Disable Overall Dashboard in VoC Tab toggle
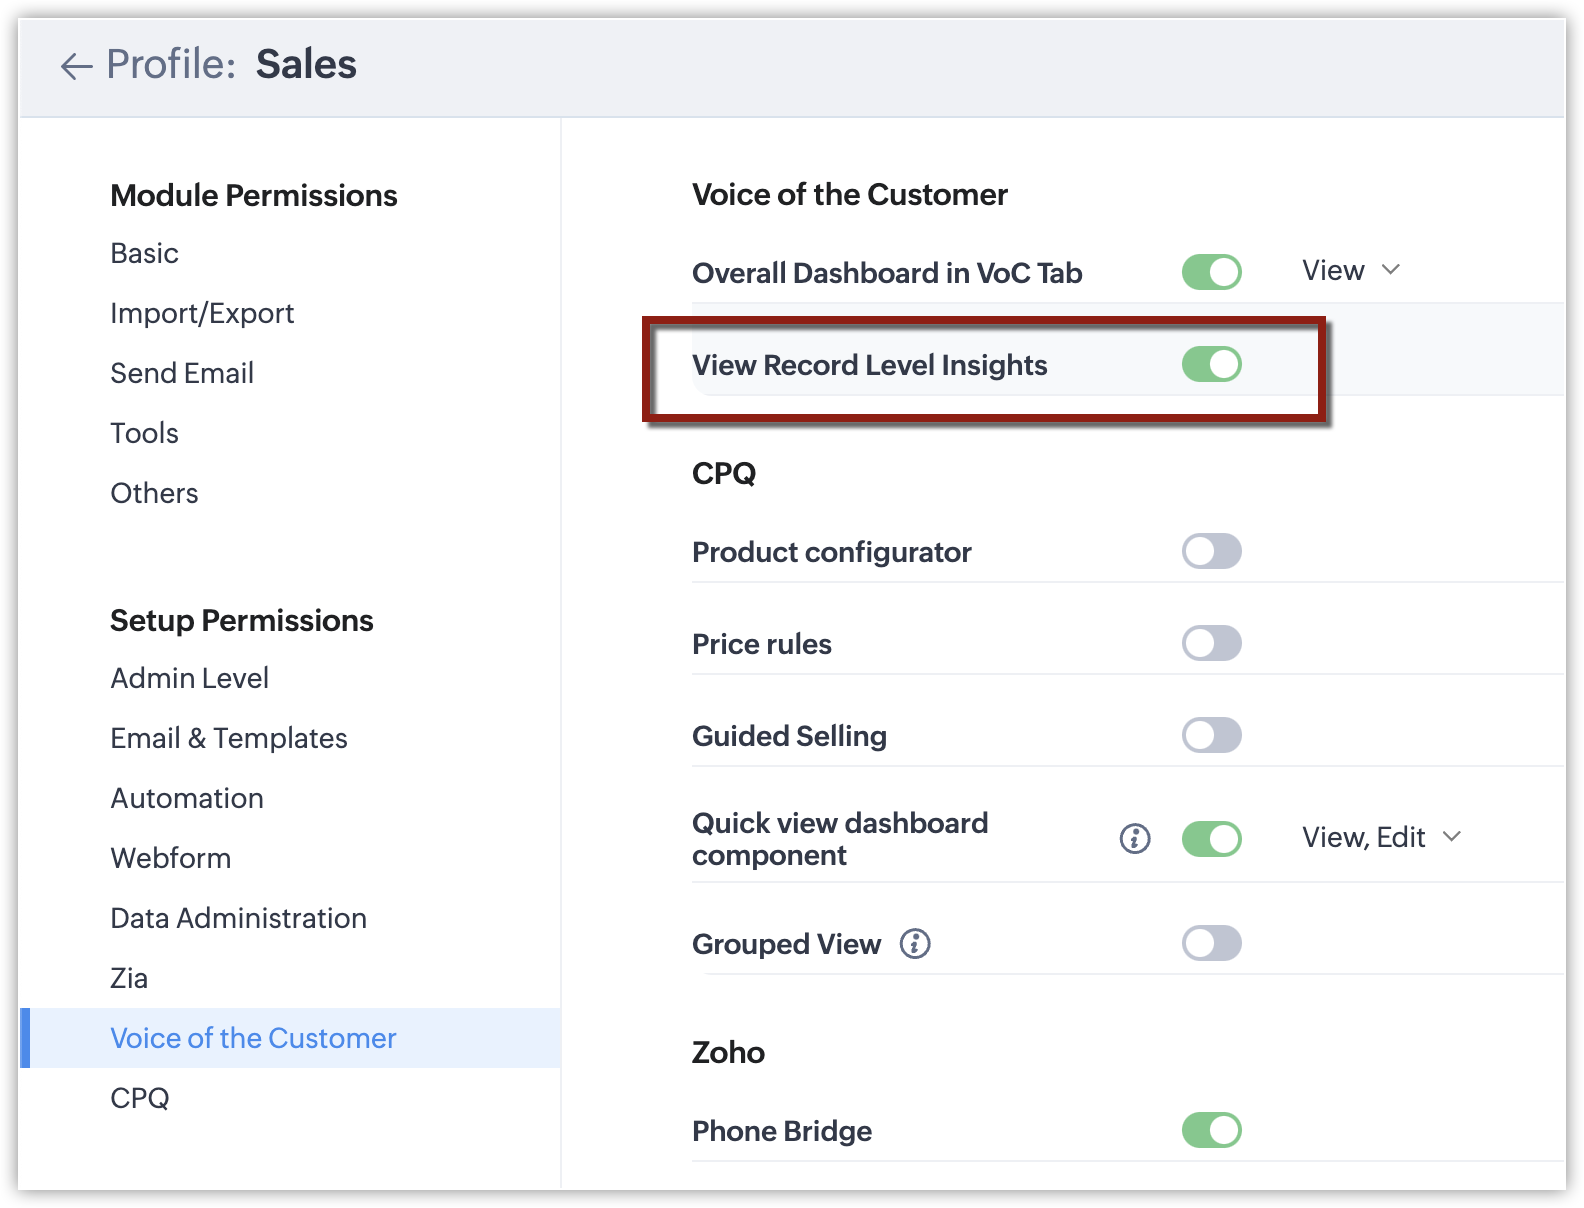 1211,272
